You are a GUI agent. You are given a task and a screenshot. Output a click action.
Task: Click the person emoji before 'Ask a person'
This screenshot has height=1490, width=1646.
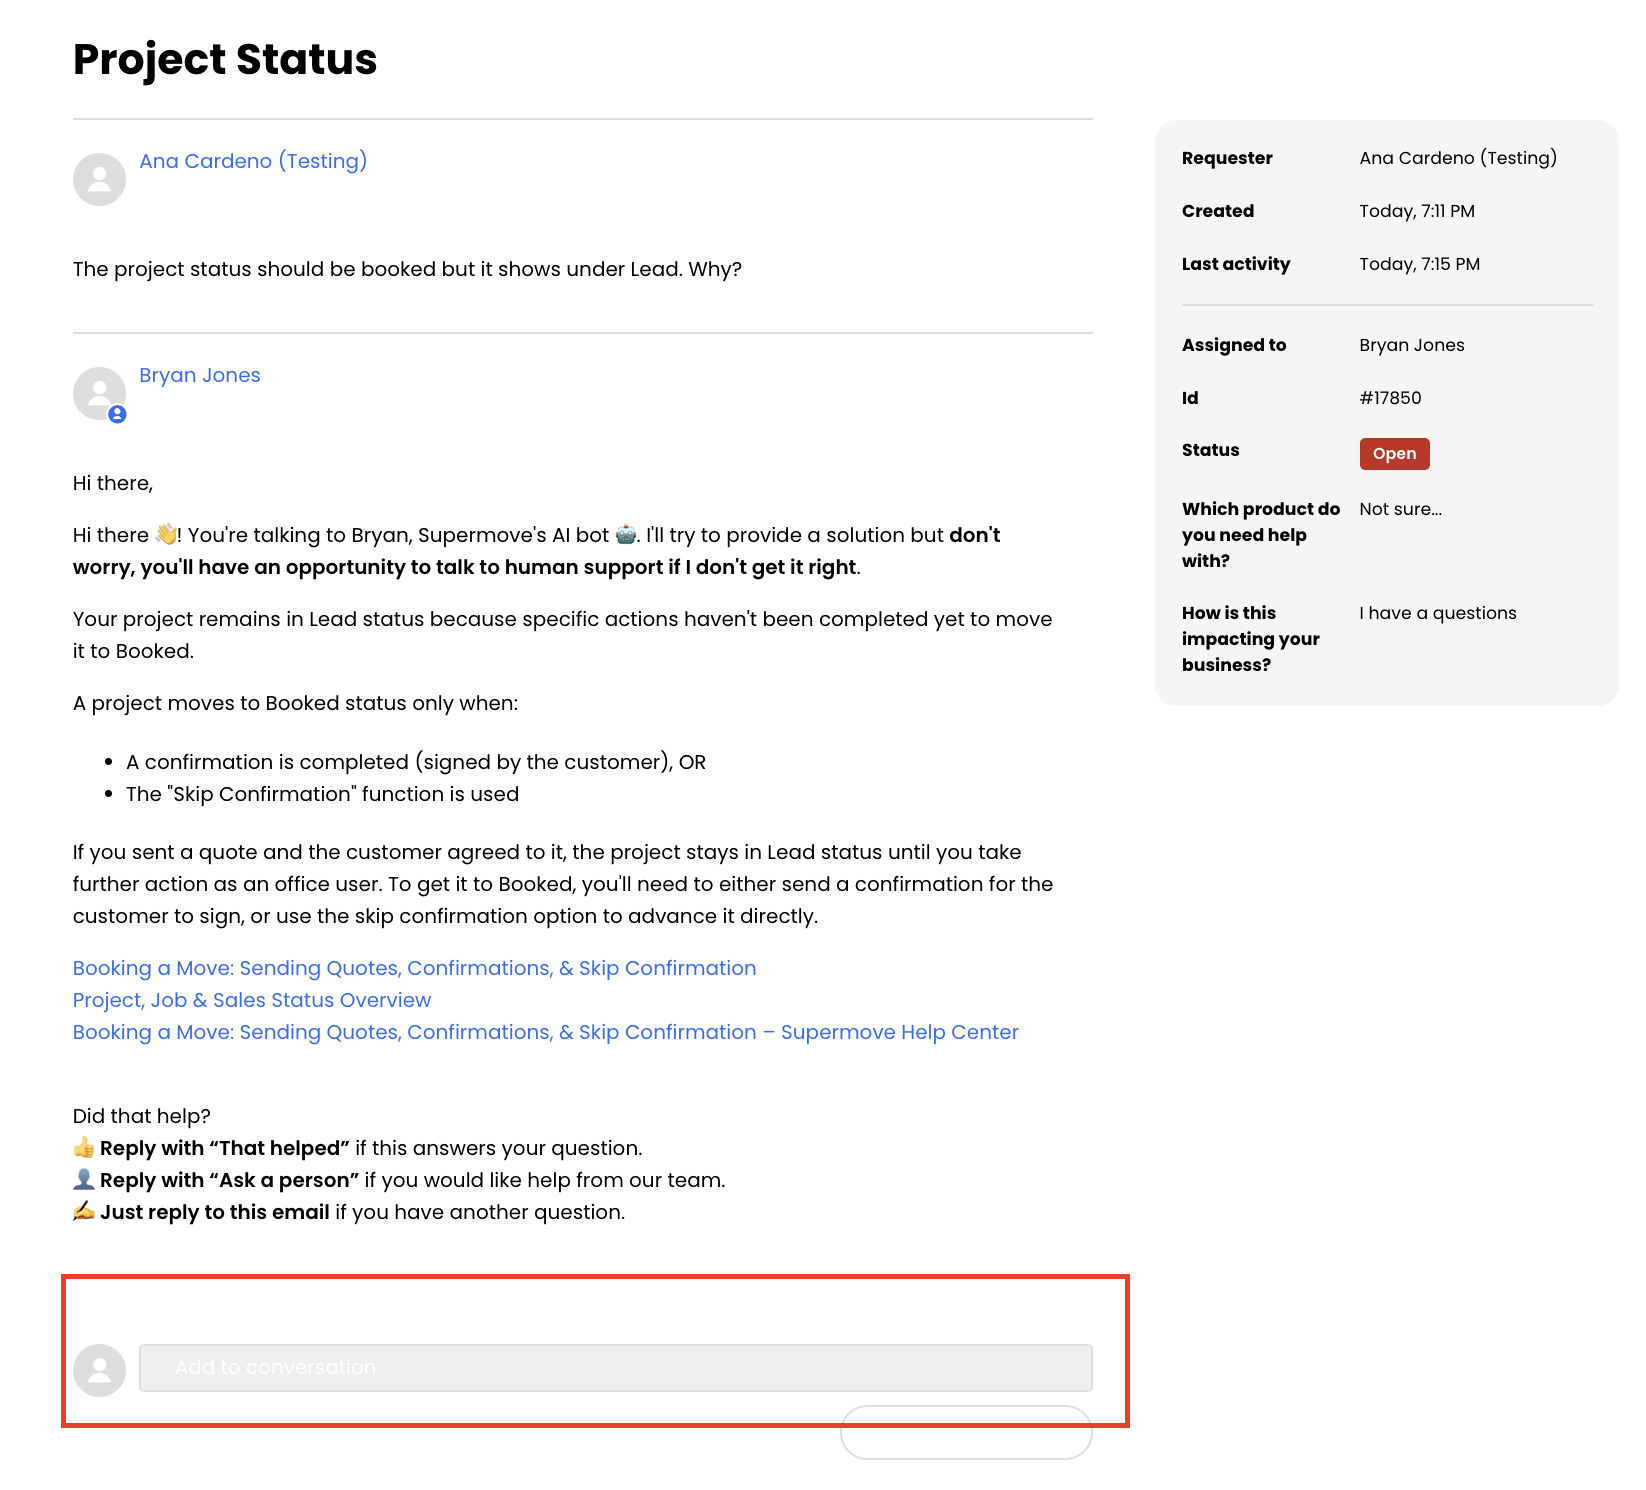tap(84, 1180)
